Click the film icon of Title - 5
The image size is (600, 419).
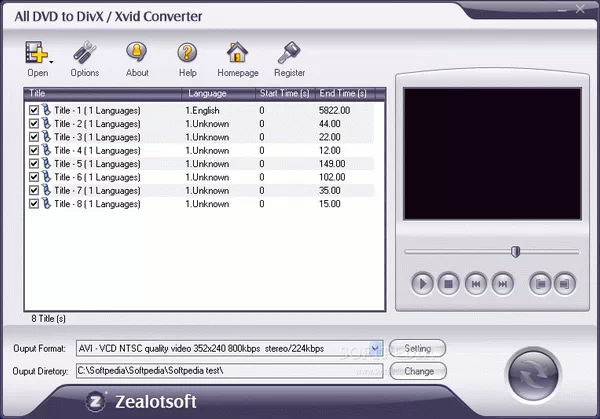(x=46, y=163)
